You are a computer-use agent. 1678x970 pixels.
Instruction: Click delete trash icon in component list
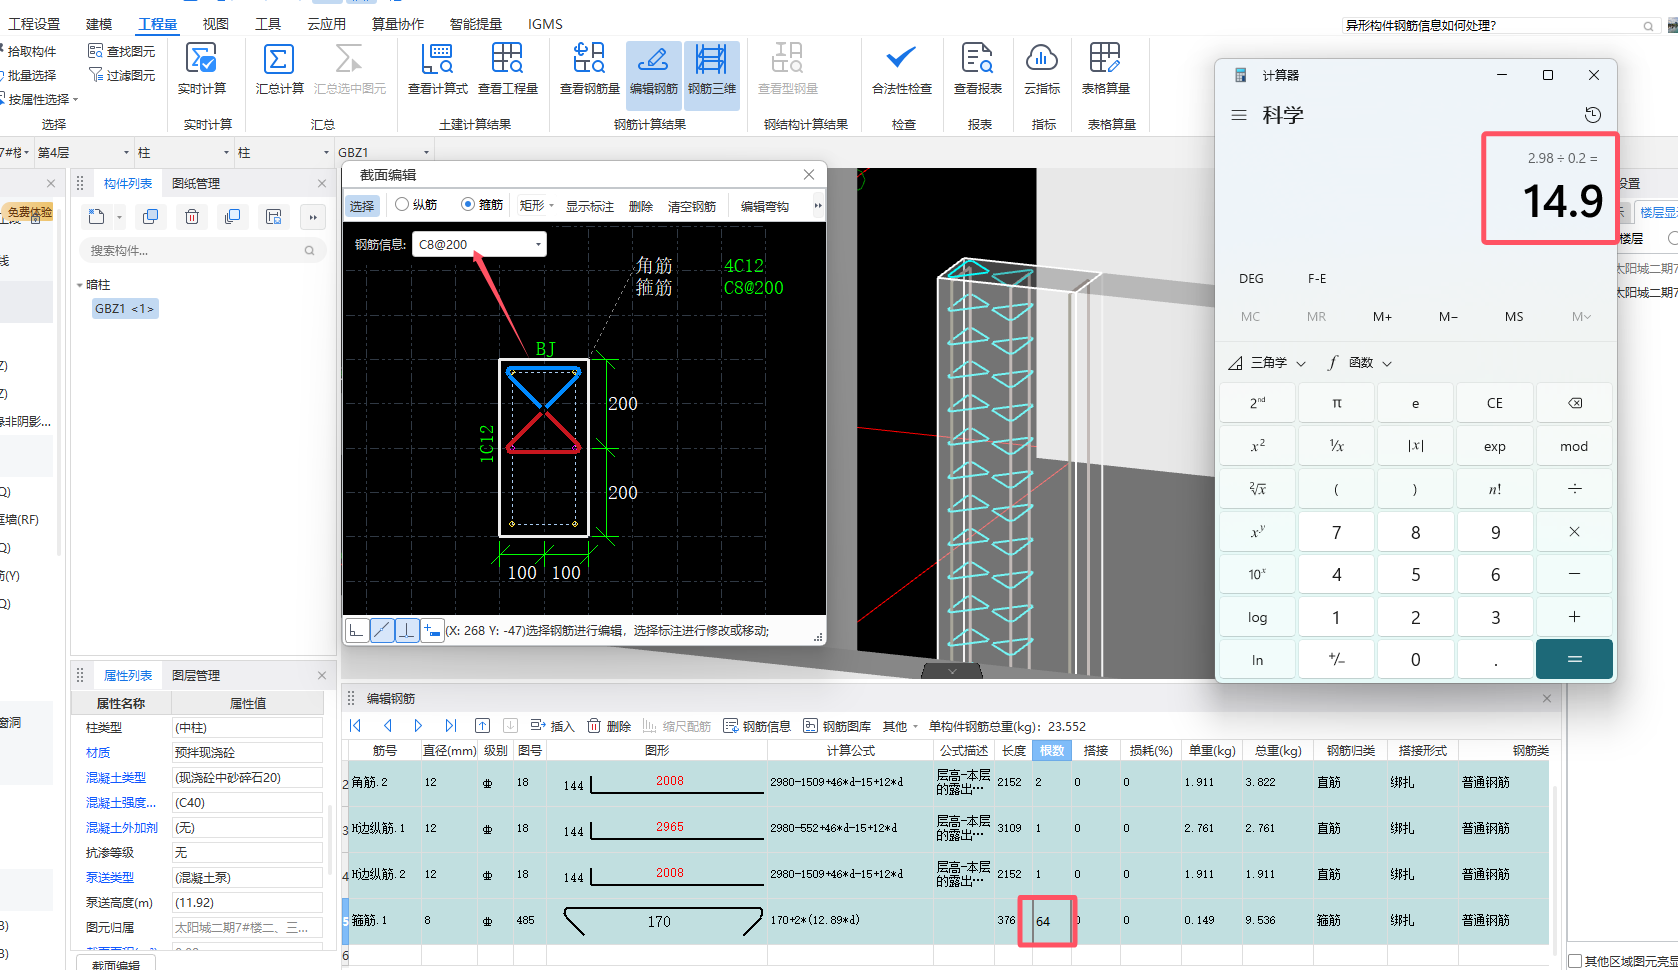point(192,217)
